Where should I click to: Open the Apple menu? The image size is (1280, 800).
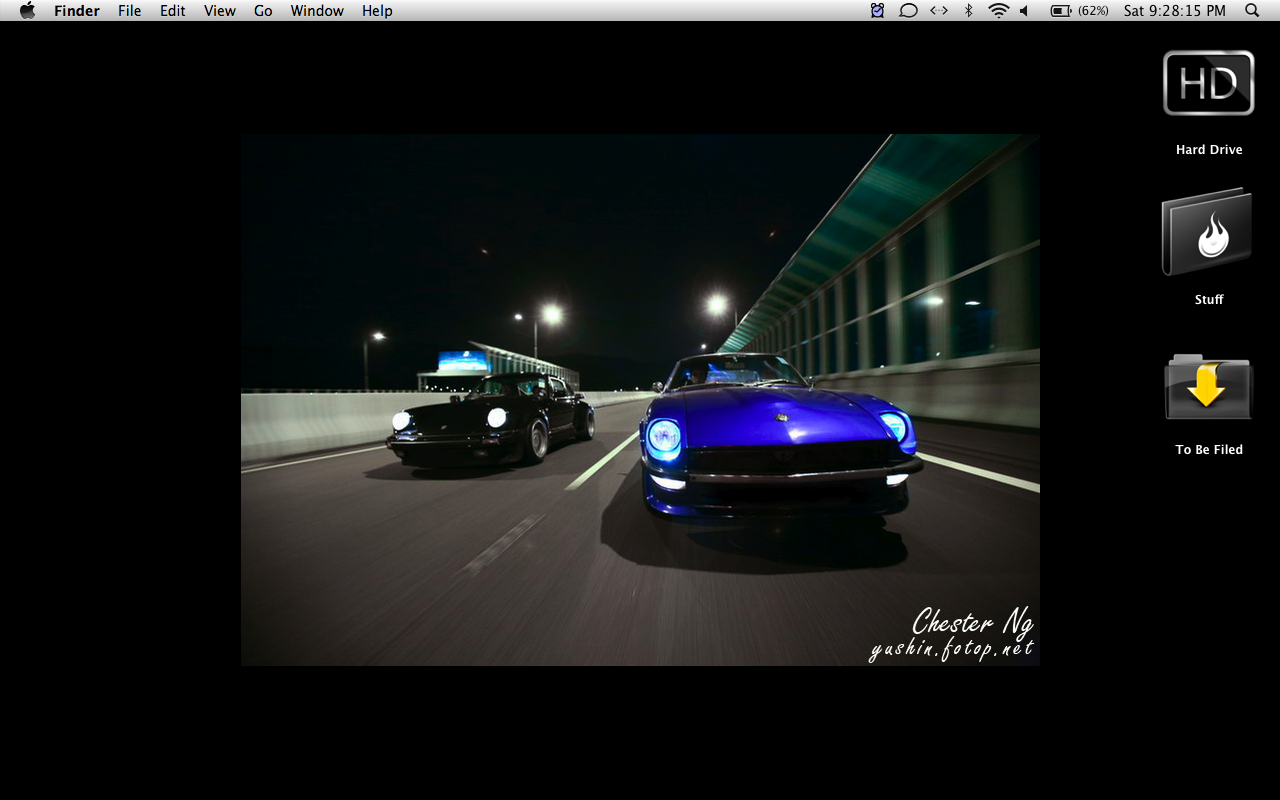[27, 11]
